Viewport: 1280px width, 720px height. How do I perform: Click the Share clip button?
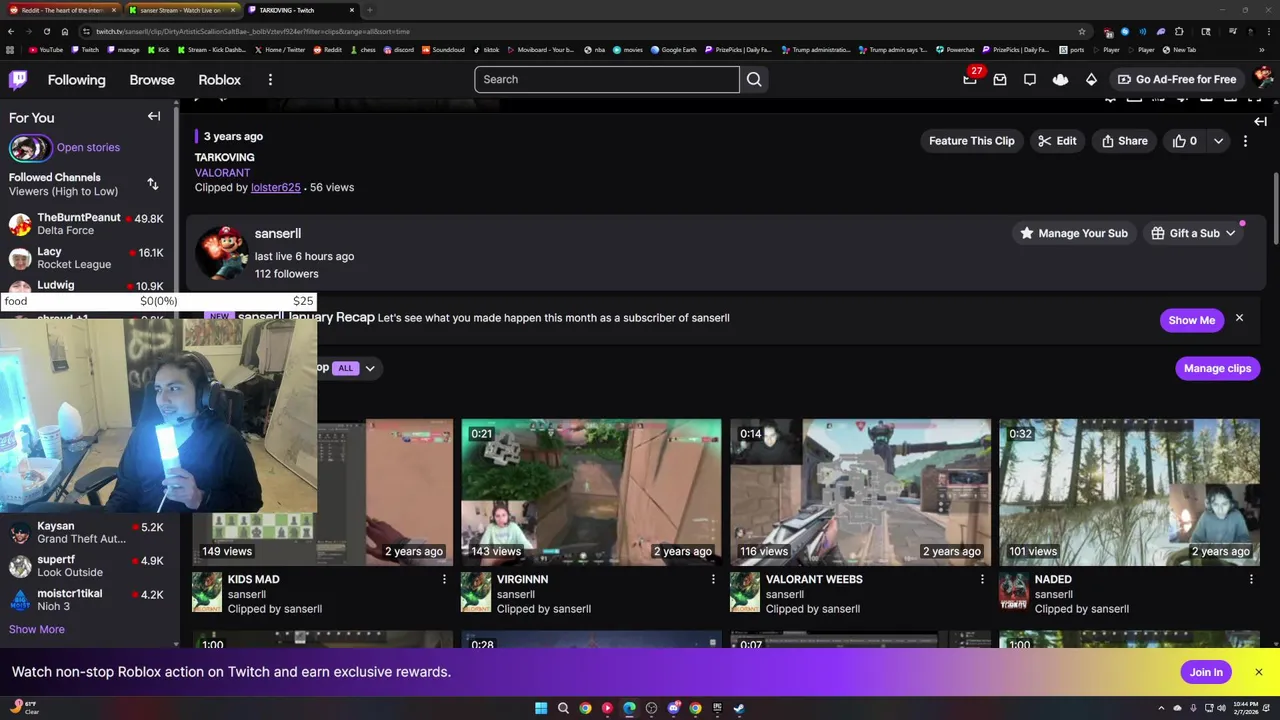point(1124,141)
